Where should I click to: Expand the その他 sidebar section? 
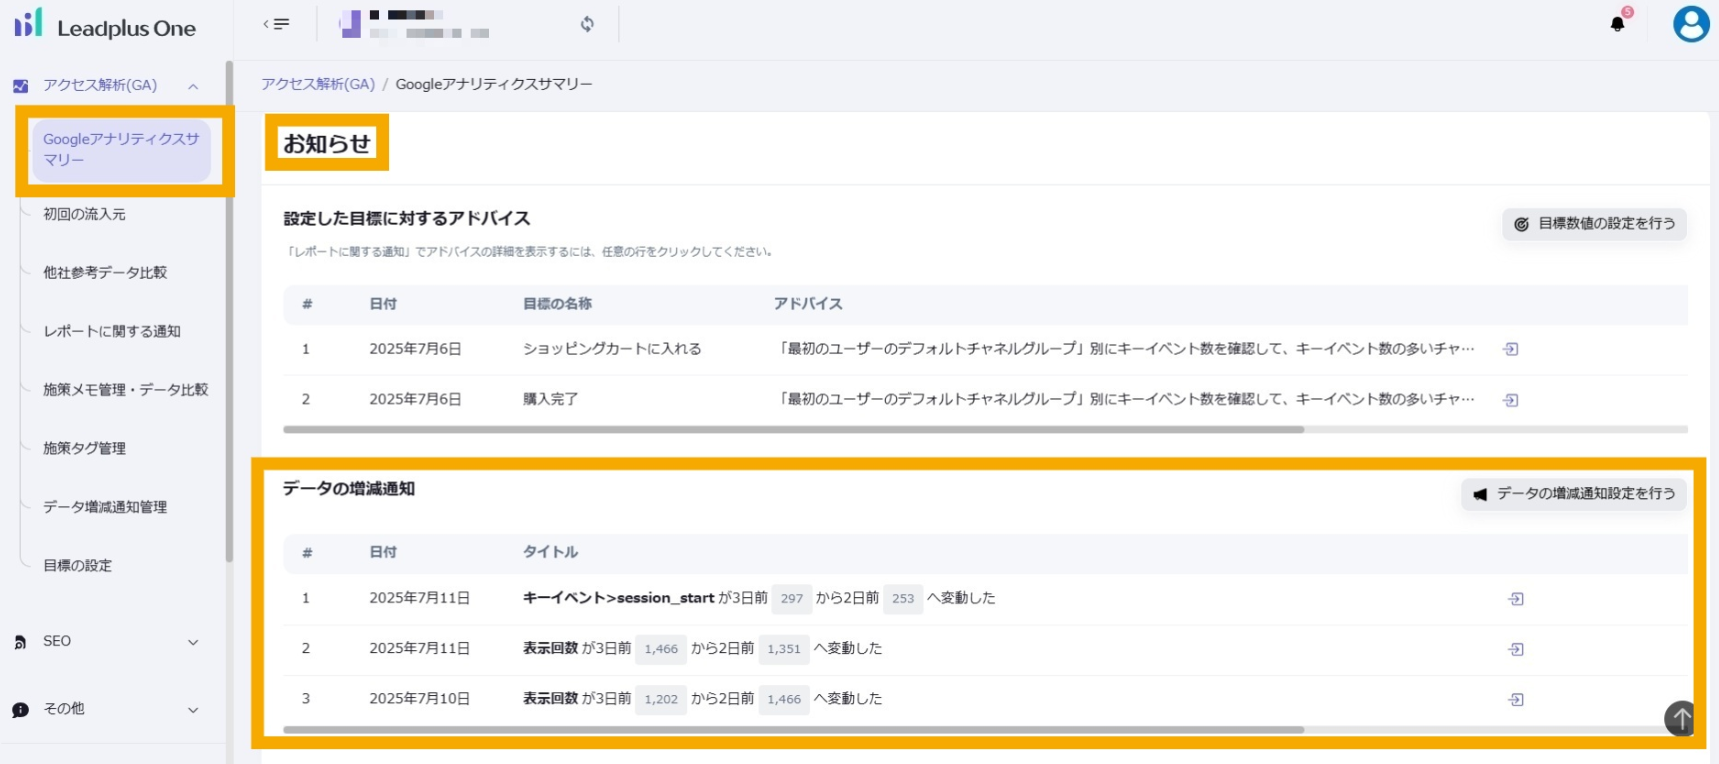(x=193, y=710)
